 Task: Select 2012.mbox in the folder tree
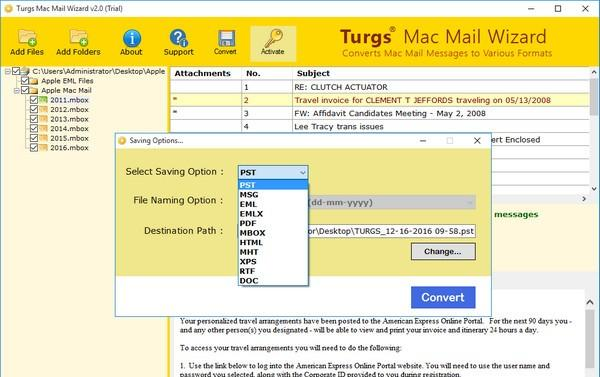[69, 109]
